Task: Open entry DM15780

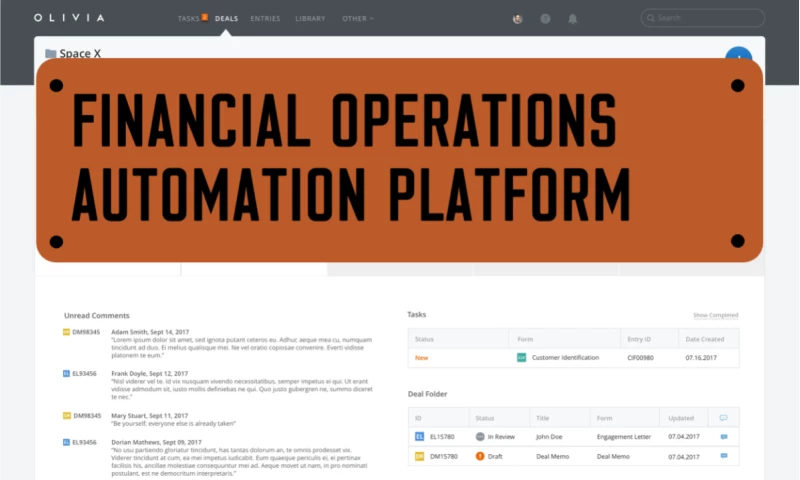Action: (443, 457)
